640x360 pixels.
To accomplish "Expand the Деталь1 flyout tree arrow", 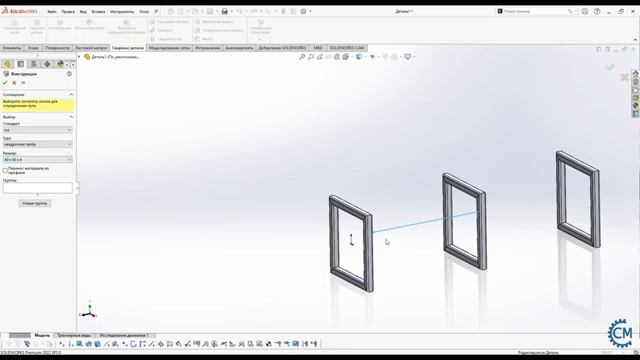I will (79, 57).
